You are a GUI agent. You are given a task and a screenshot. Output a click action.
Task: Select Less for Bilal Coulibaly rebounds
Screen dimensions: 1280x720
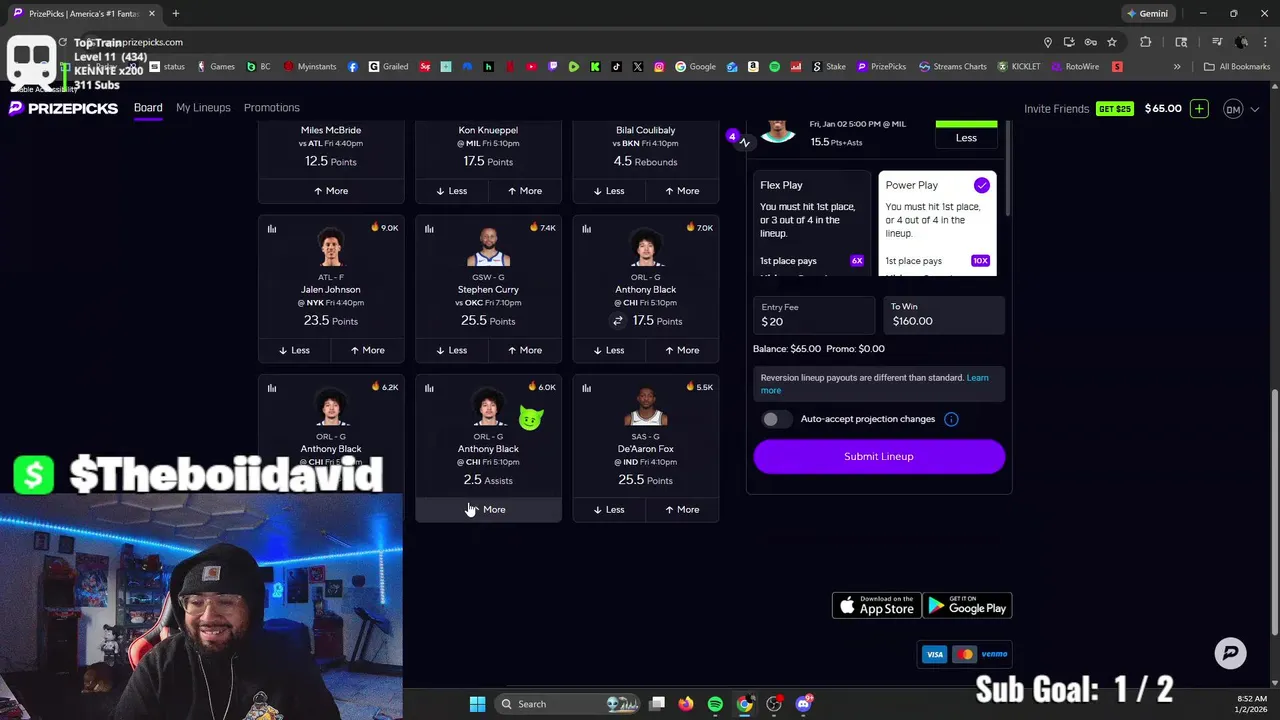609,191
